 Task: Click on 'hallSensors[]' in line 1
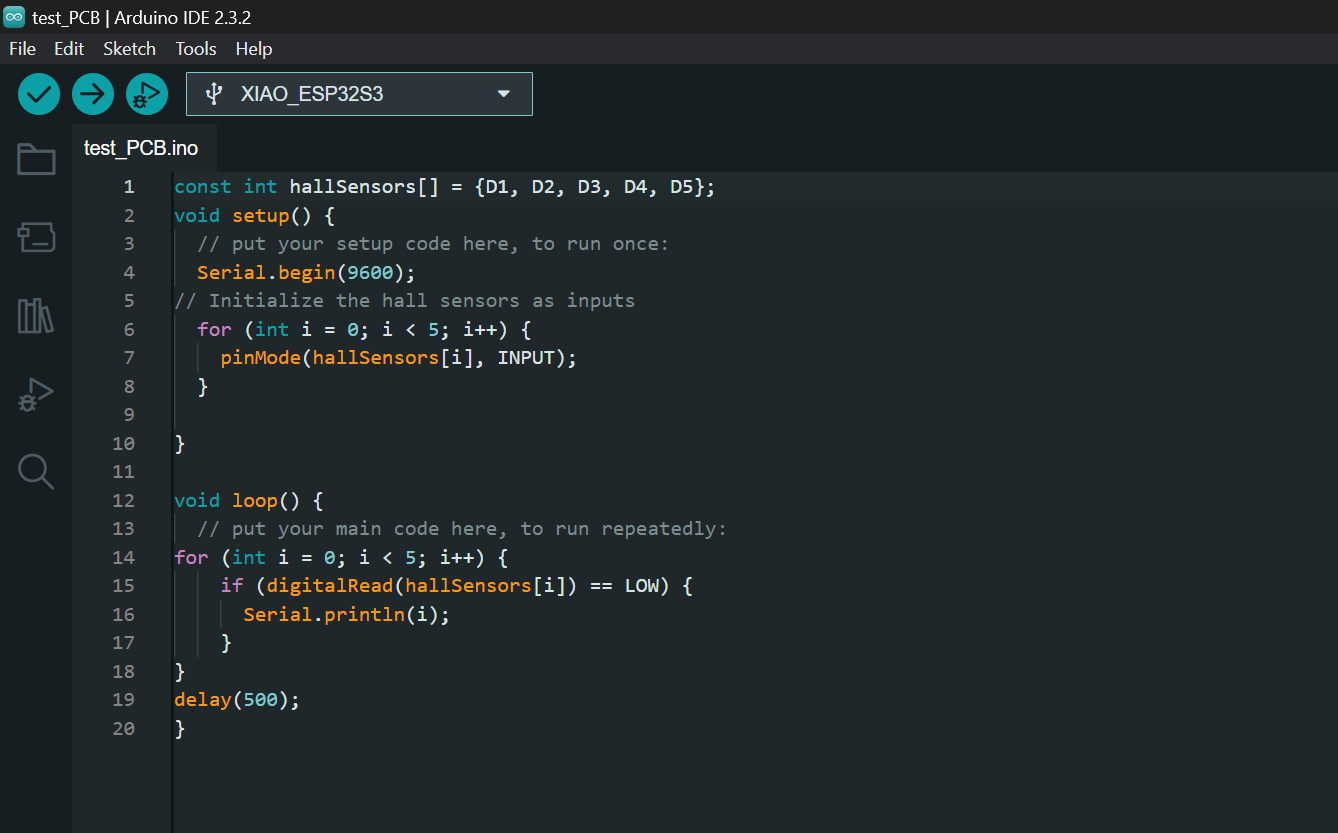(364, 187)
